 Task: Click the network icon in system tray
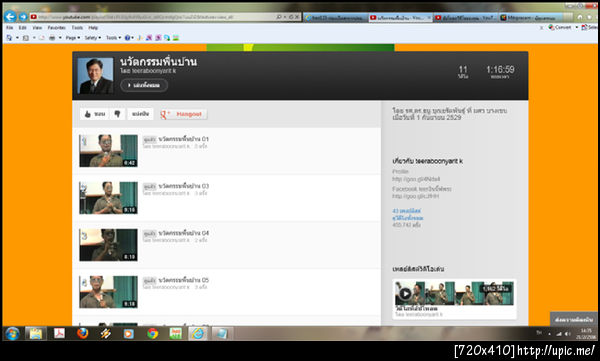click(559, 334)
